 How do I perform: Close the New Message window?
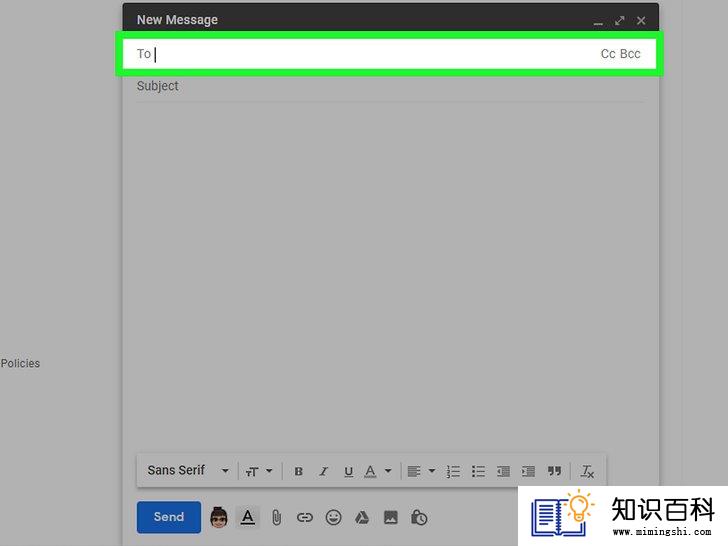pos(641,21)
